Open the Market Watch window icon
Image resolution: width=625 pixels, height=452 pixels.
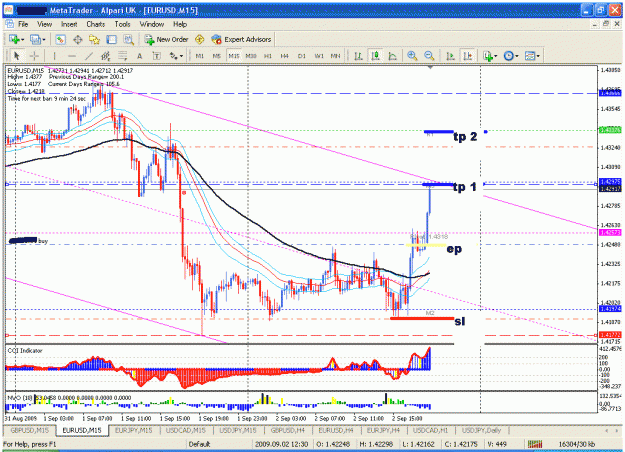pos(60,39)
